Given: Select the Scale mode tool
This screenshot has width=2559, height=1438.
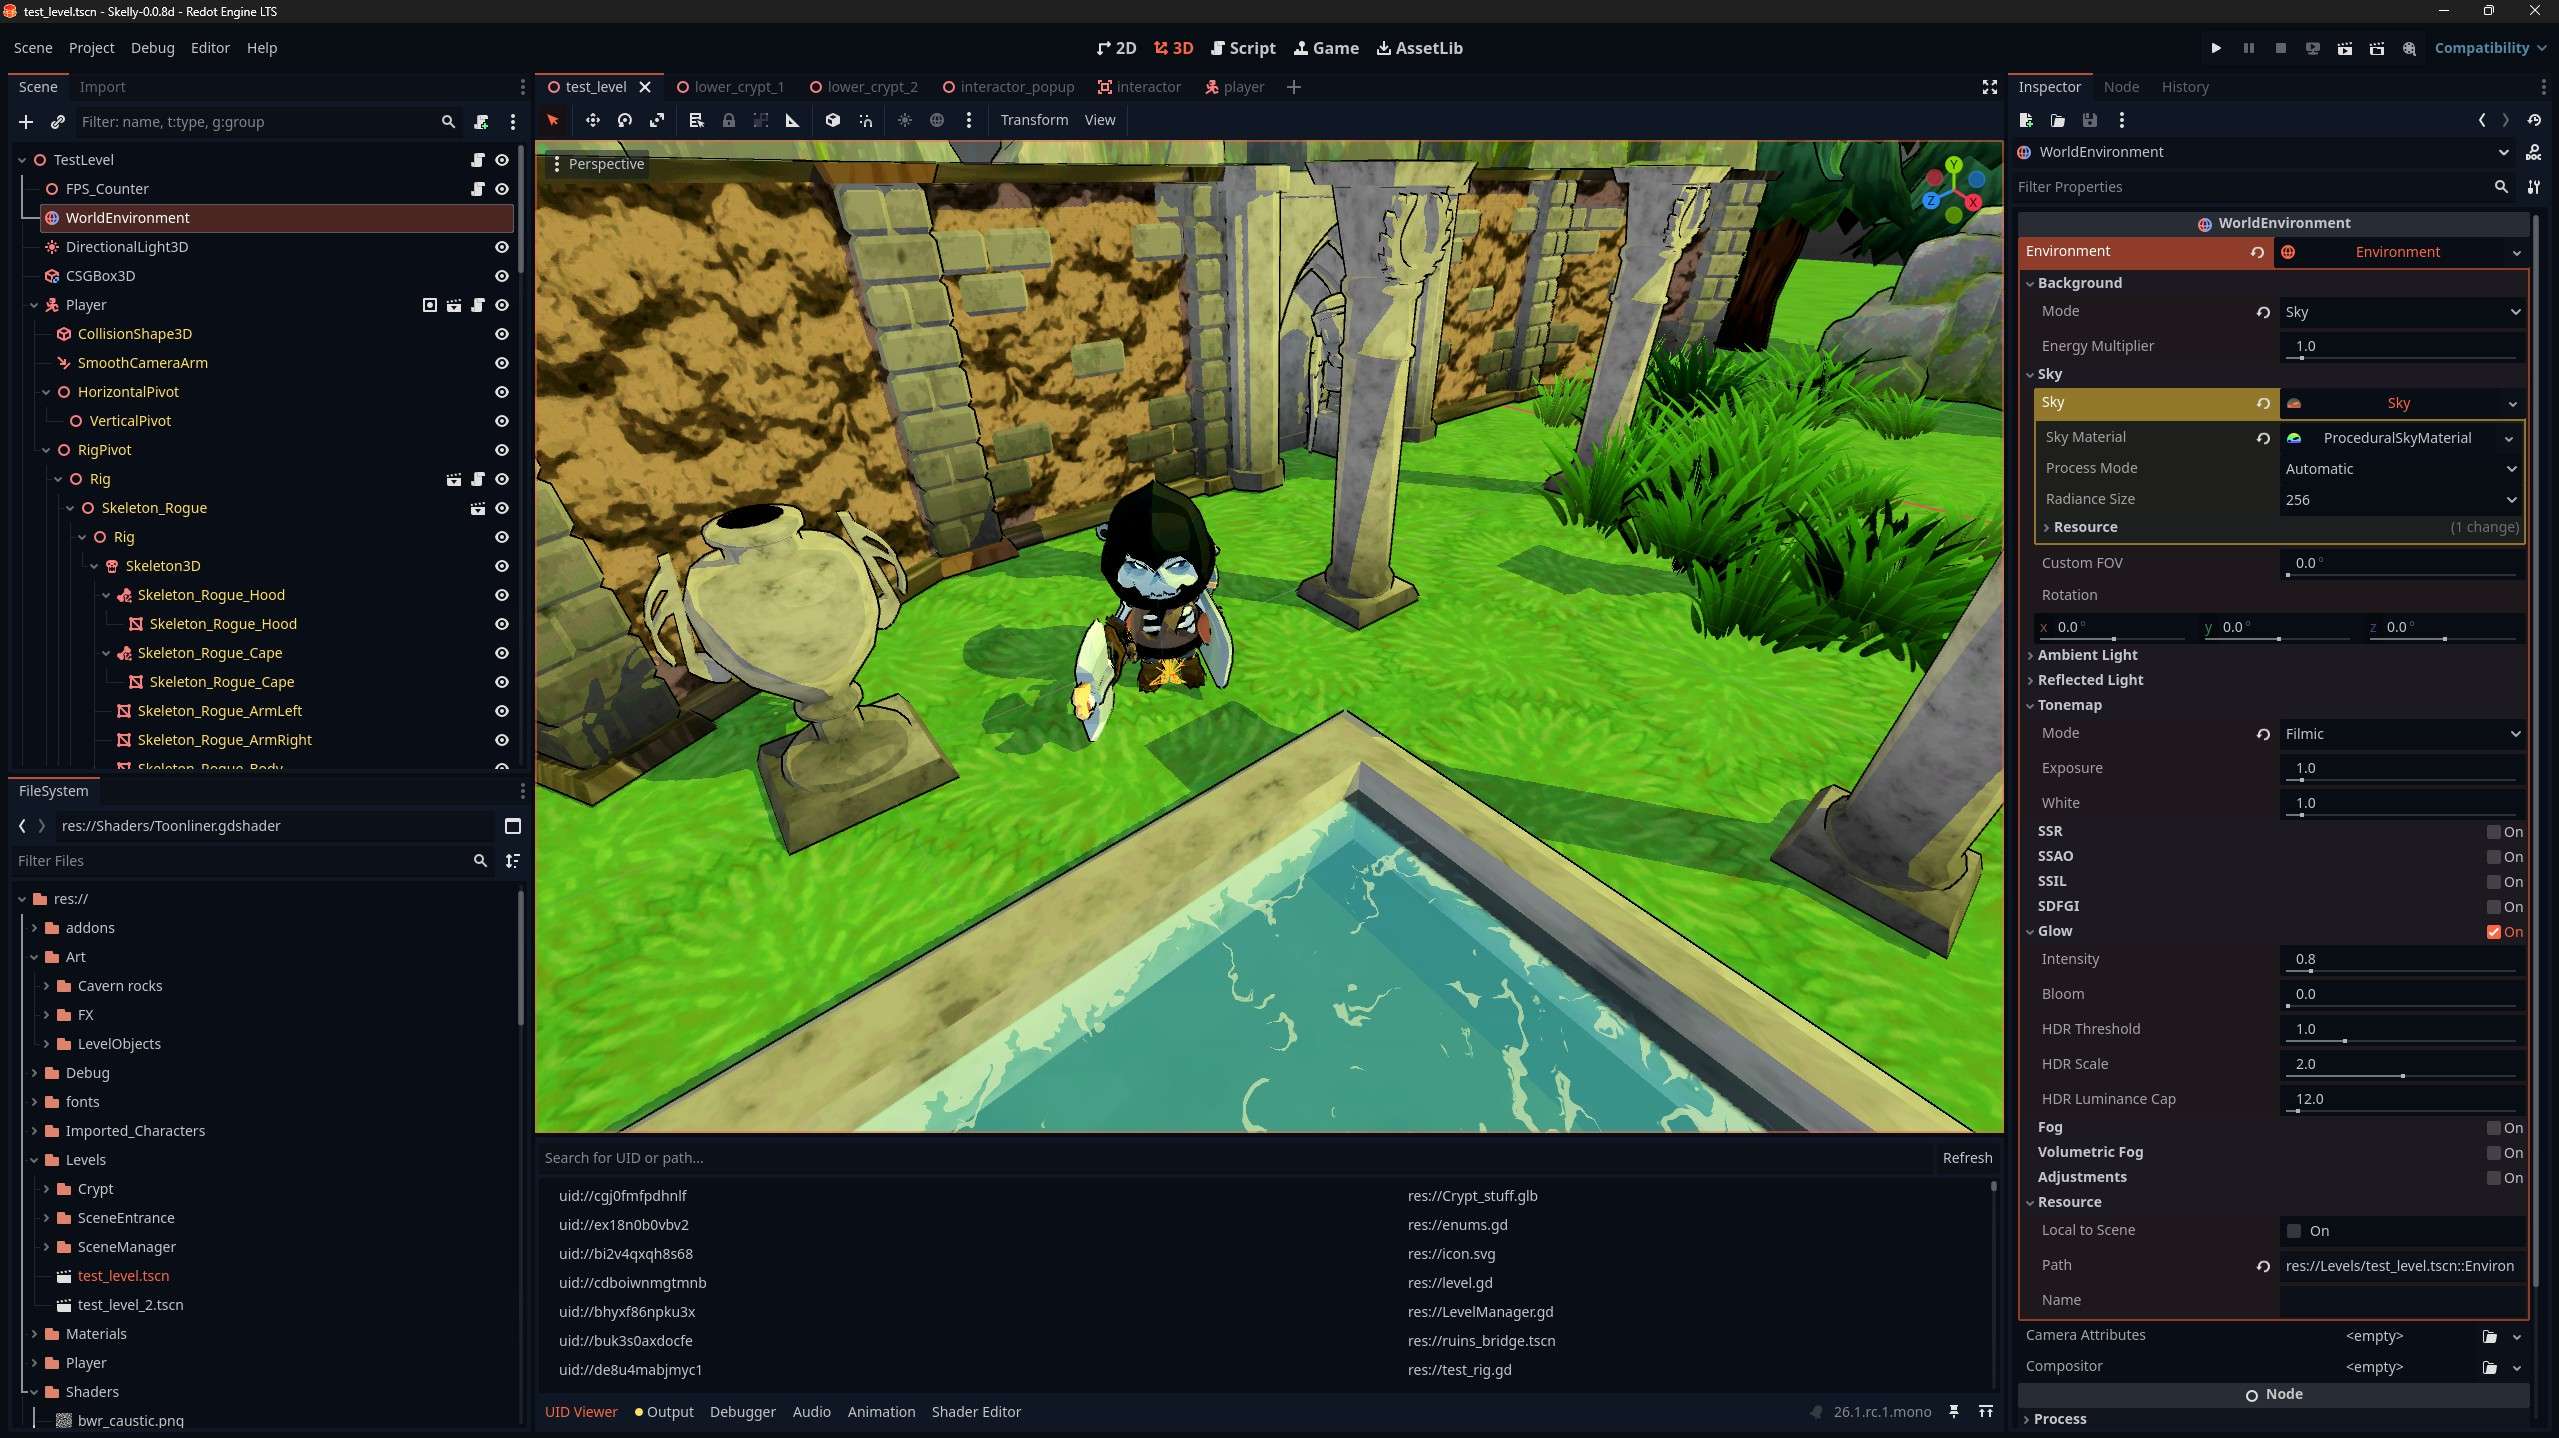Looking at the screenshot, I should [x=657, y=120].
